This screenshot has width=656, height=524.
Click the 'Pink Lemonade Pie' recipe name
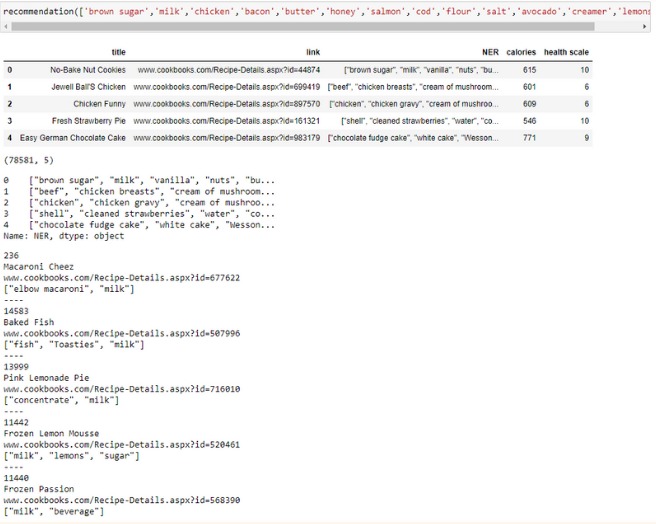[x=46, y=378]
